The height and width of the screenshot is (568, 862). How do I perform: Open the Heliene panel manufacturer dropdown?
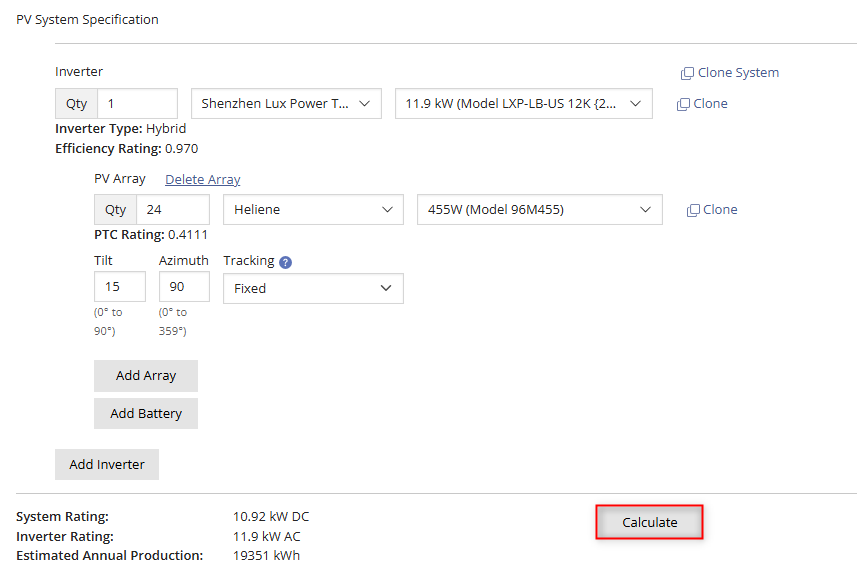point(313,210)
